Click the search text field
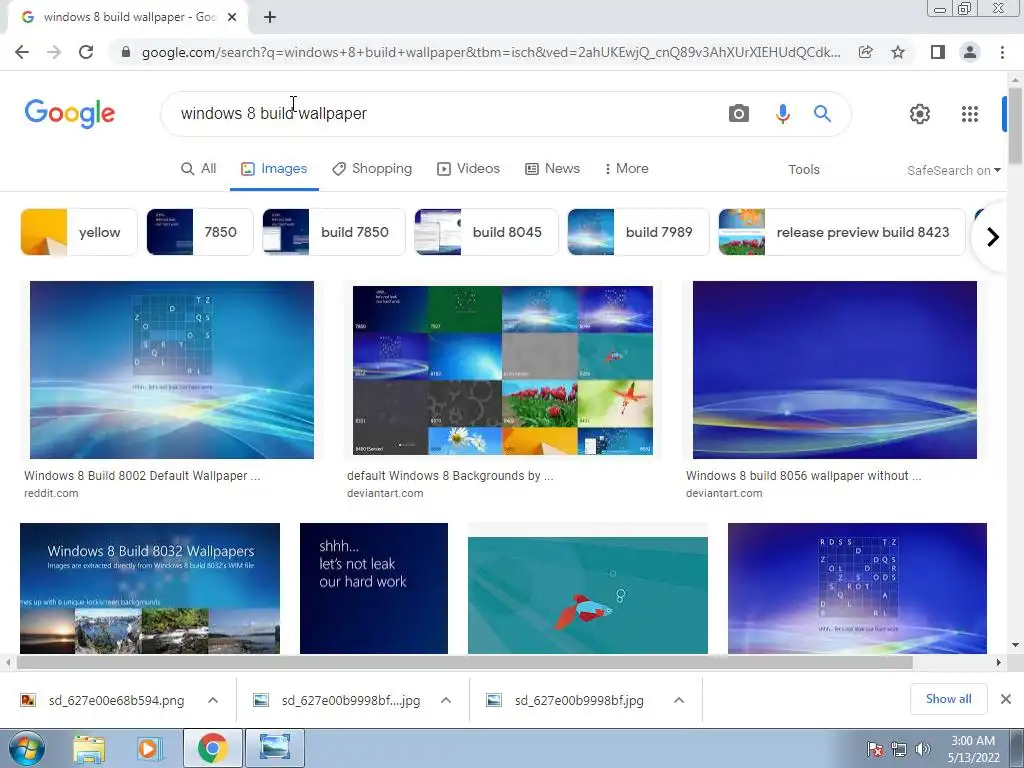The image size is (1024, 768). [x=444, y=114]
